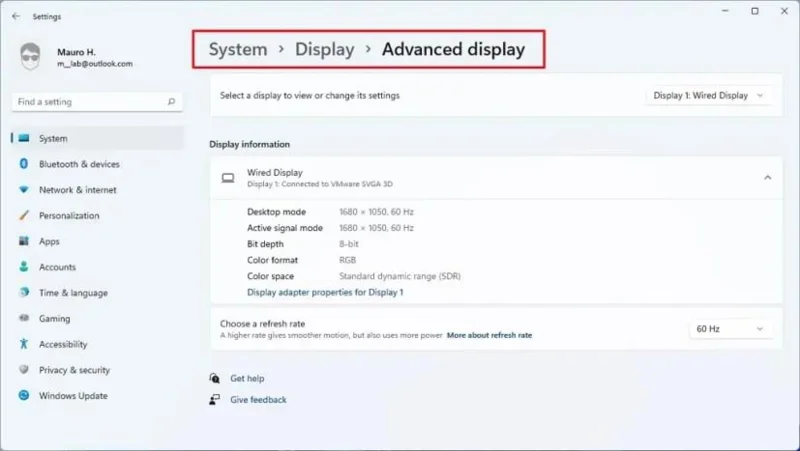Click the m_lab@outlook.com account email
800x451 pixels.
[95, 64]
